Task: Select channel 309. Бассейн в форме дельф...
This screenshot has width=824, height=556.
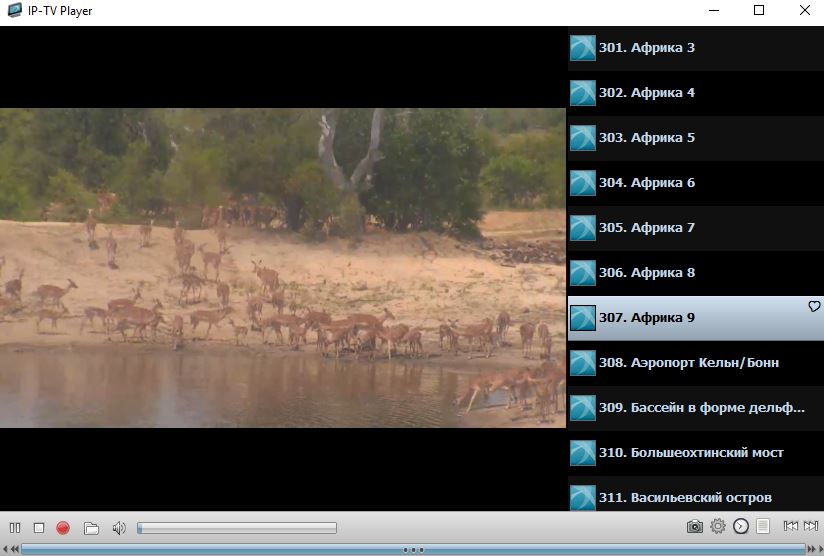Action: 696,408
